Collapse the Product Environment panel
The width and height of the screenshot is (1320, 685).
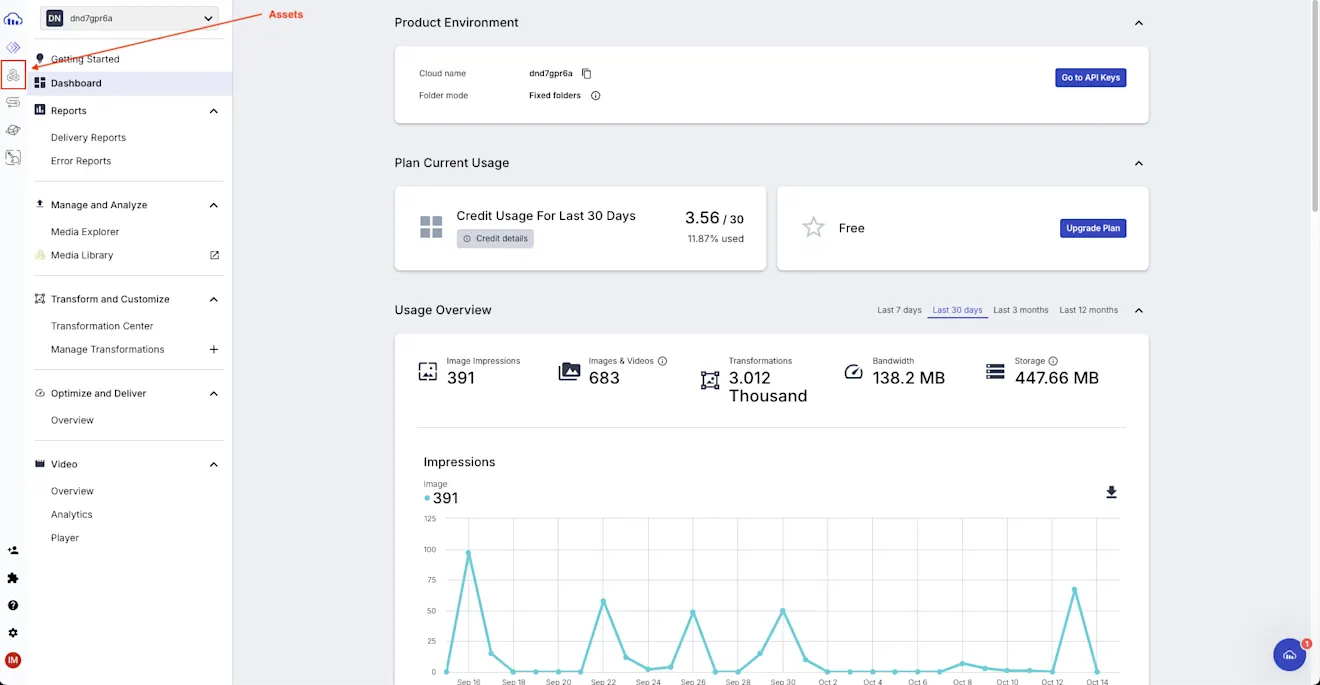click(x=1138, y=23)
